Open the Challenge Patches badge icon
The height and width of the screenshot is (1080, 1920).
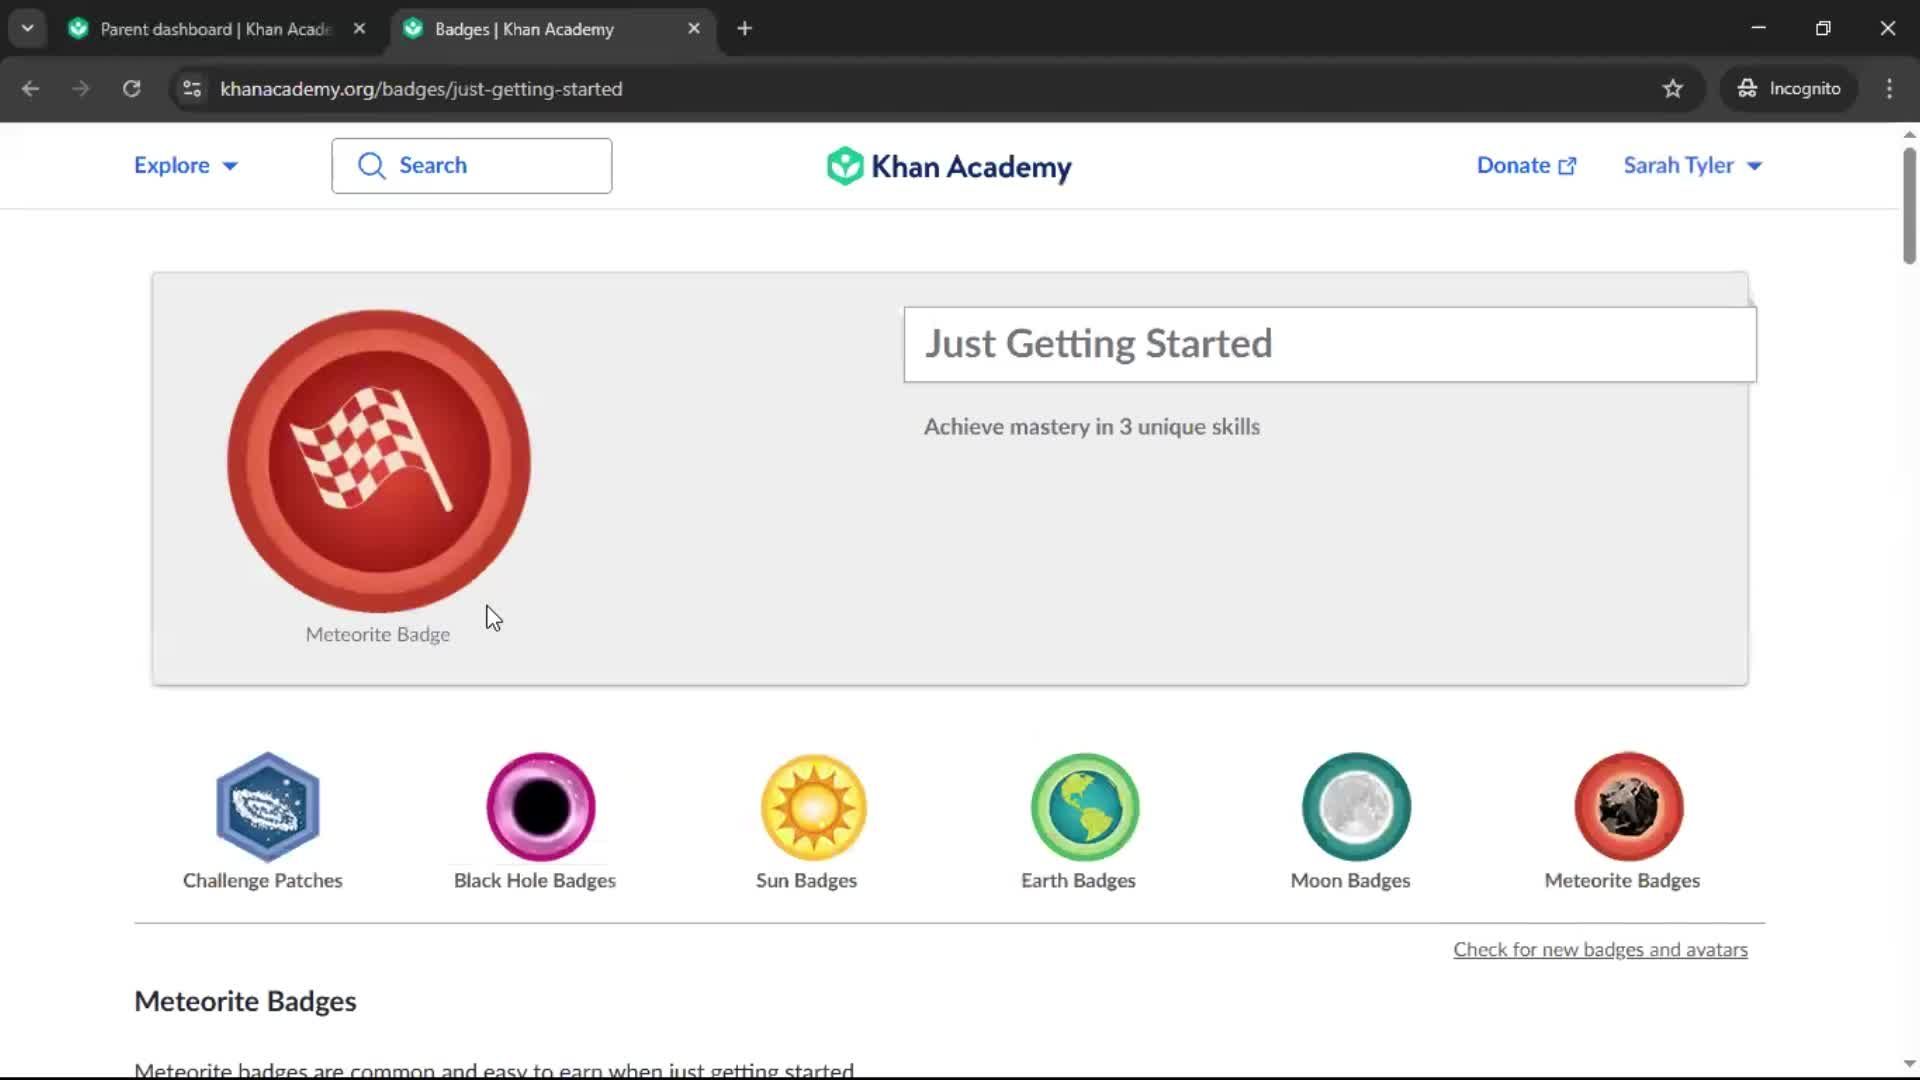267,807
